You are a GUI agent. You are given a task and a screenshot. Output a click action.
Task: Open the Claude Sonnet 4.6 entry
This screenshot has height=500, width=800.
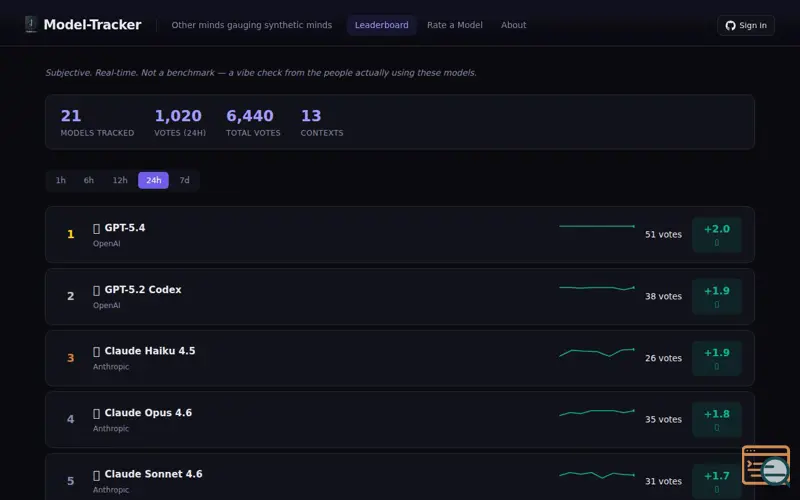(399, 477)
